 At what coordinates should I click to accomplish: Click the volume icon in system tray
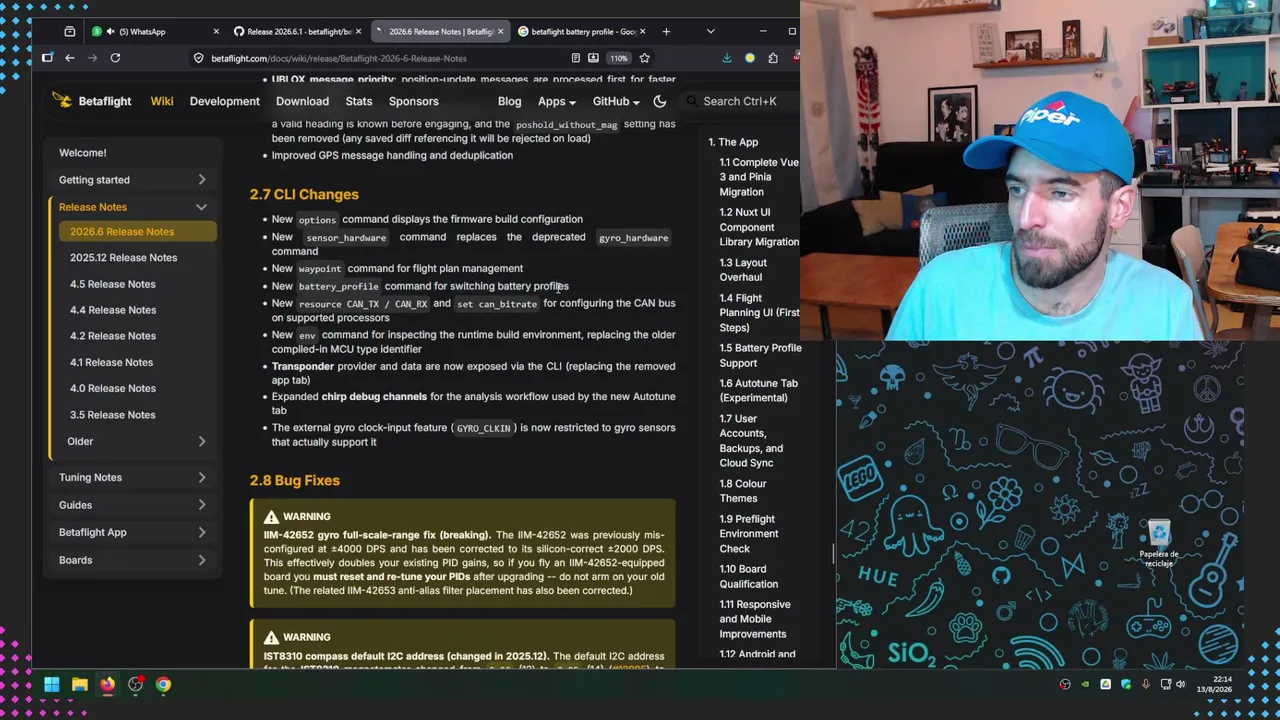pos(1181,685)
